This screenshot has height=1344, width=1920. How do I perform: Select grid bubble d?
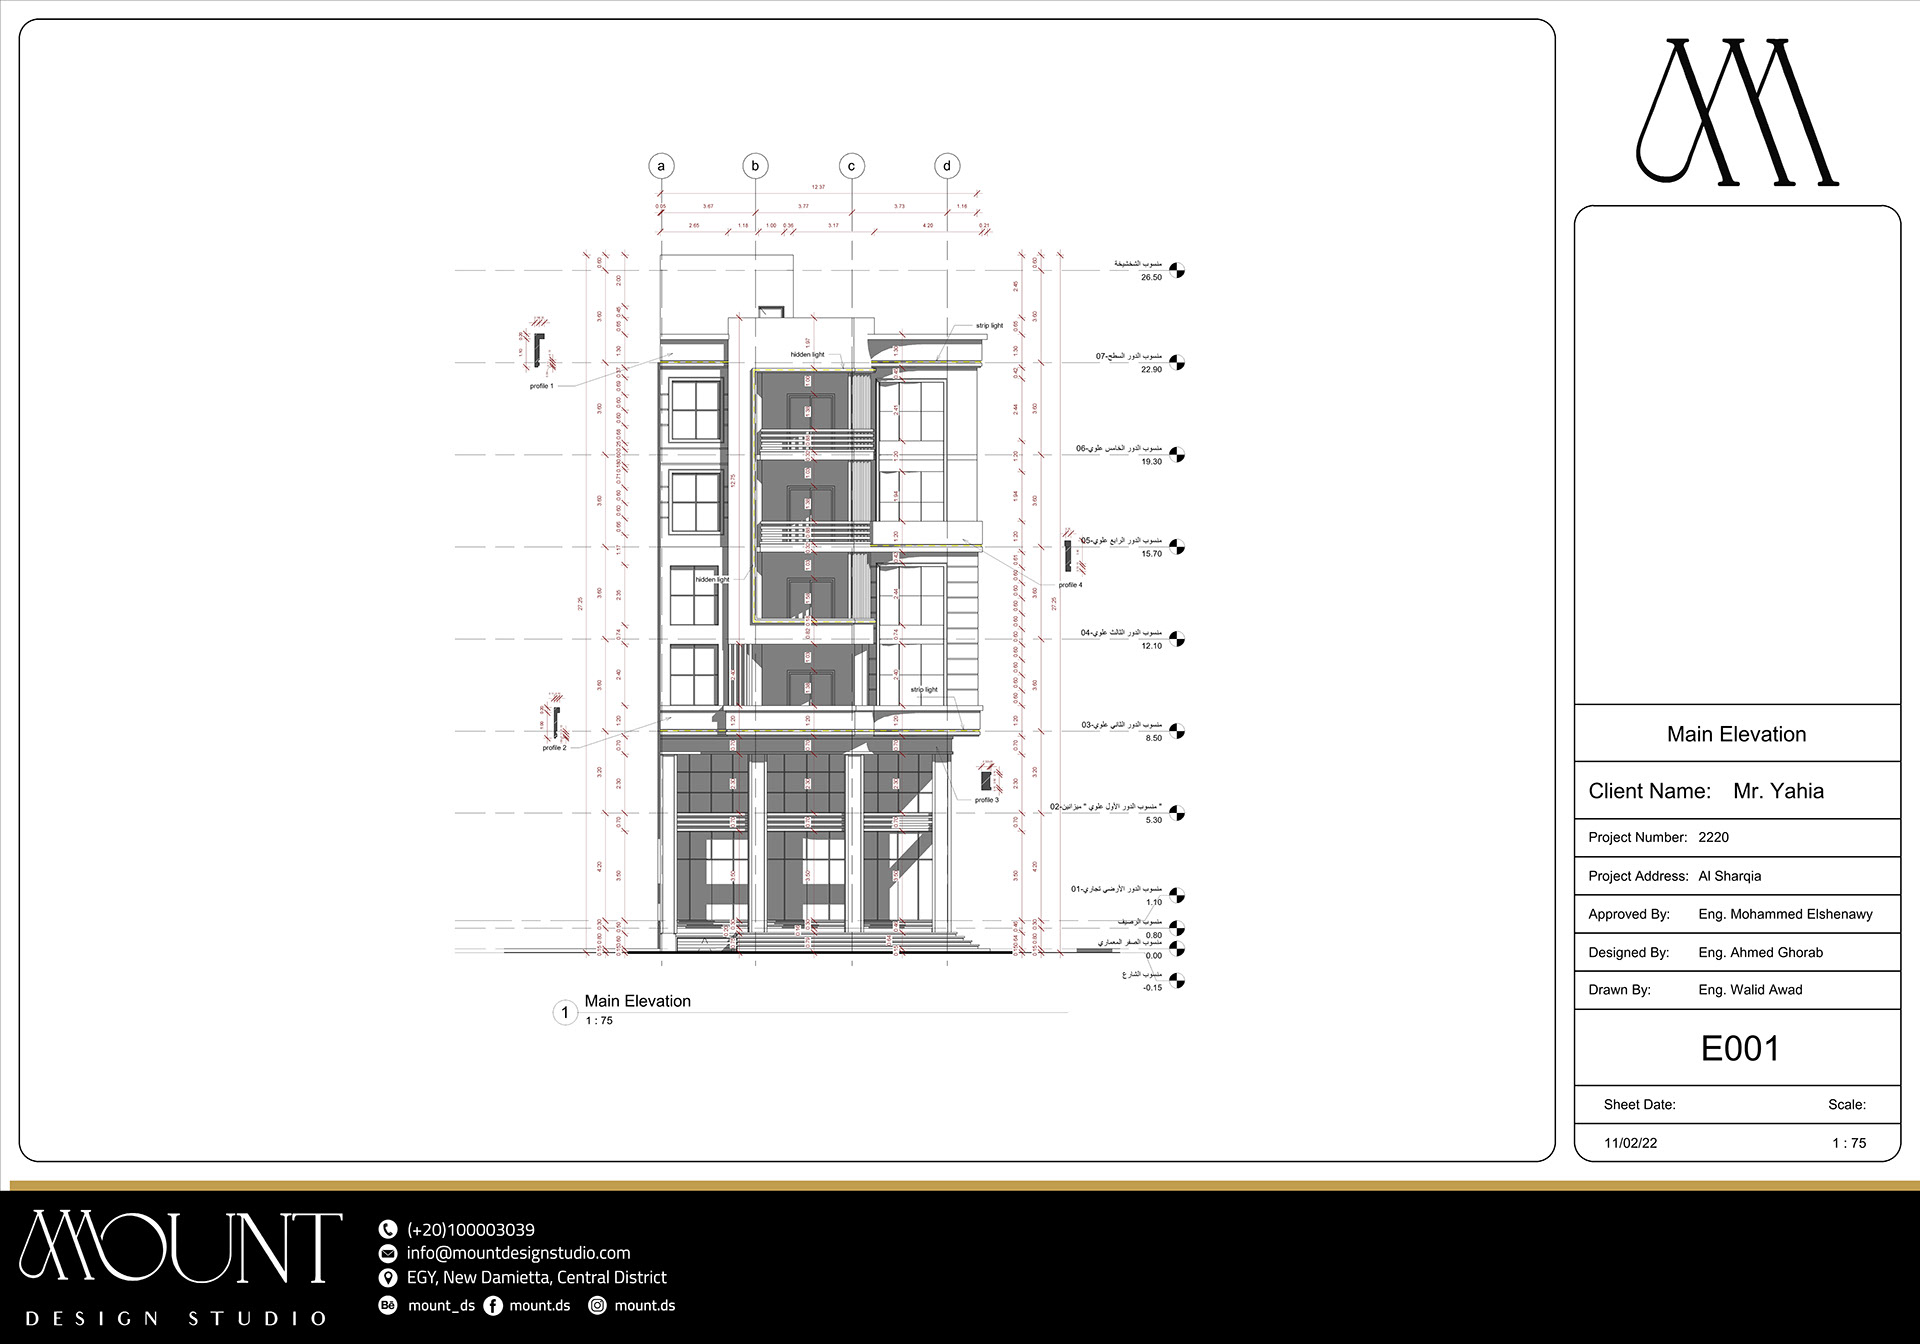pyautogui.click(x=947, y=166)
